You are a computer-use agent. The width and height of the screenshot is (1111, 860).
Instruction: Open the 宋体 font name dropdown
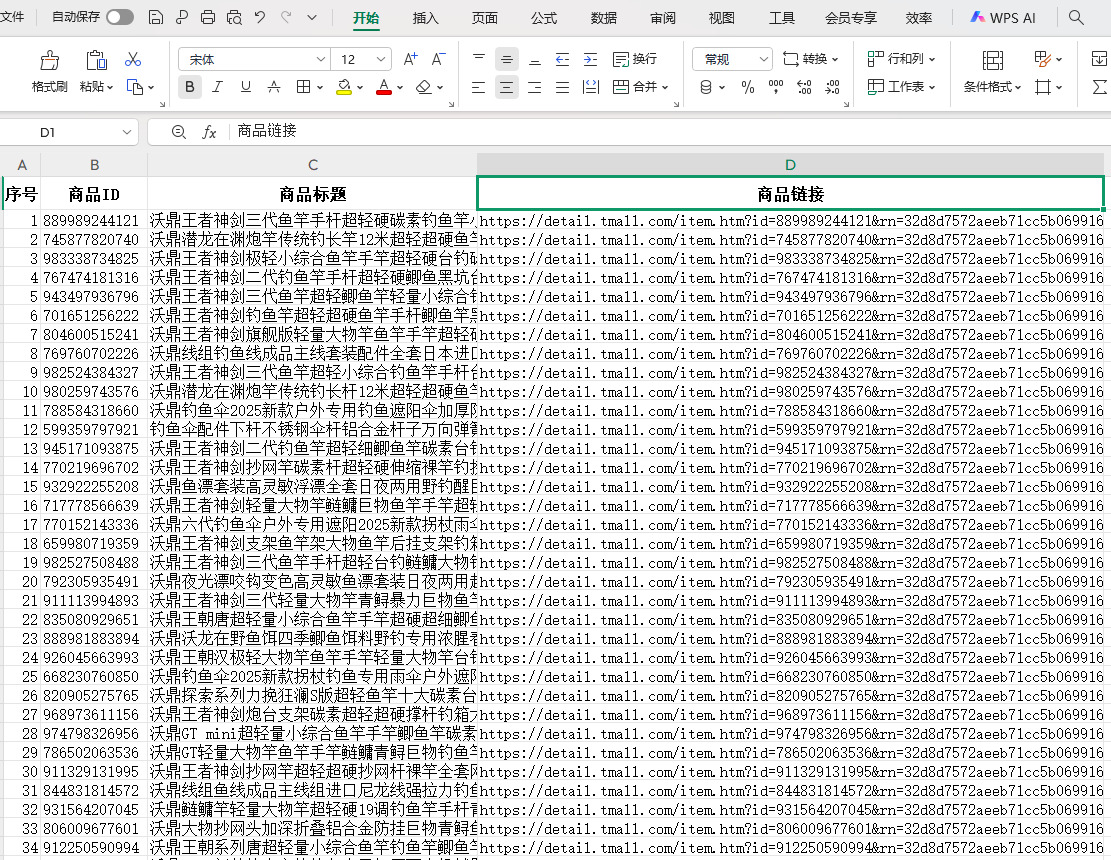point(320,60)
